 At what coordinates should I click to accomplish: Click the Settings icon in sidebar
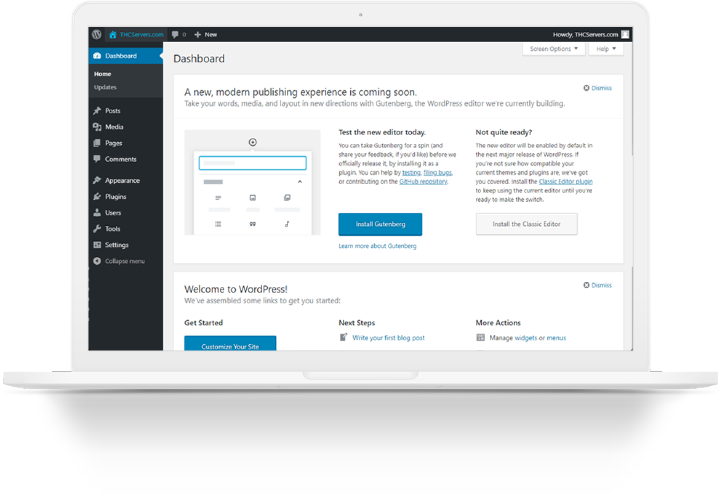97,245
